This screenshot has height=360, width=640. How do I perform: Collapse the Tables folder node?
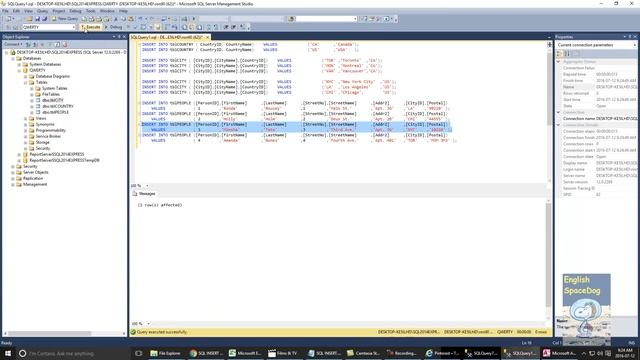25,82
